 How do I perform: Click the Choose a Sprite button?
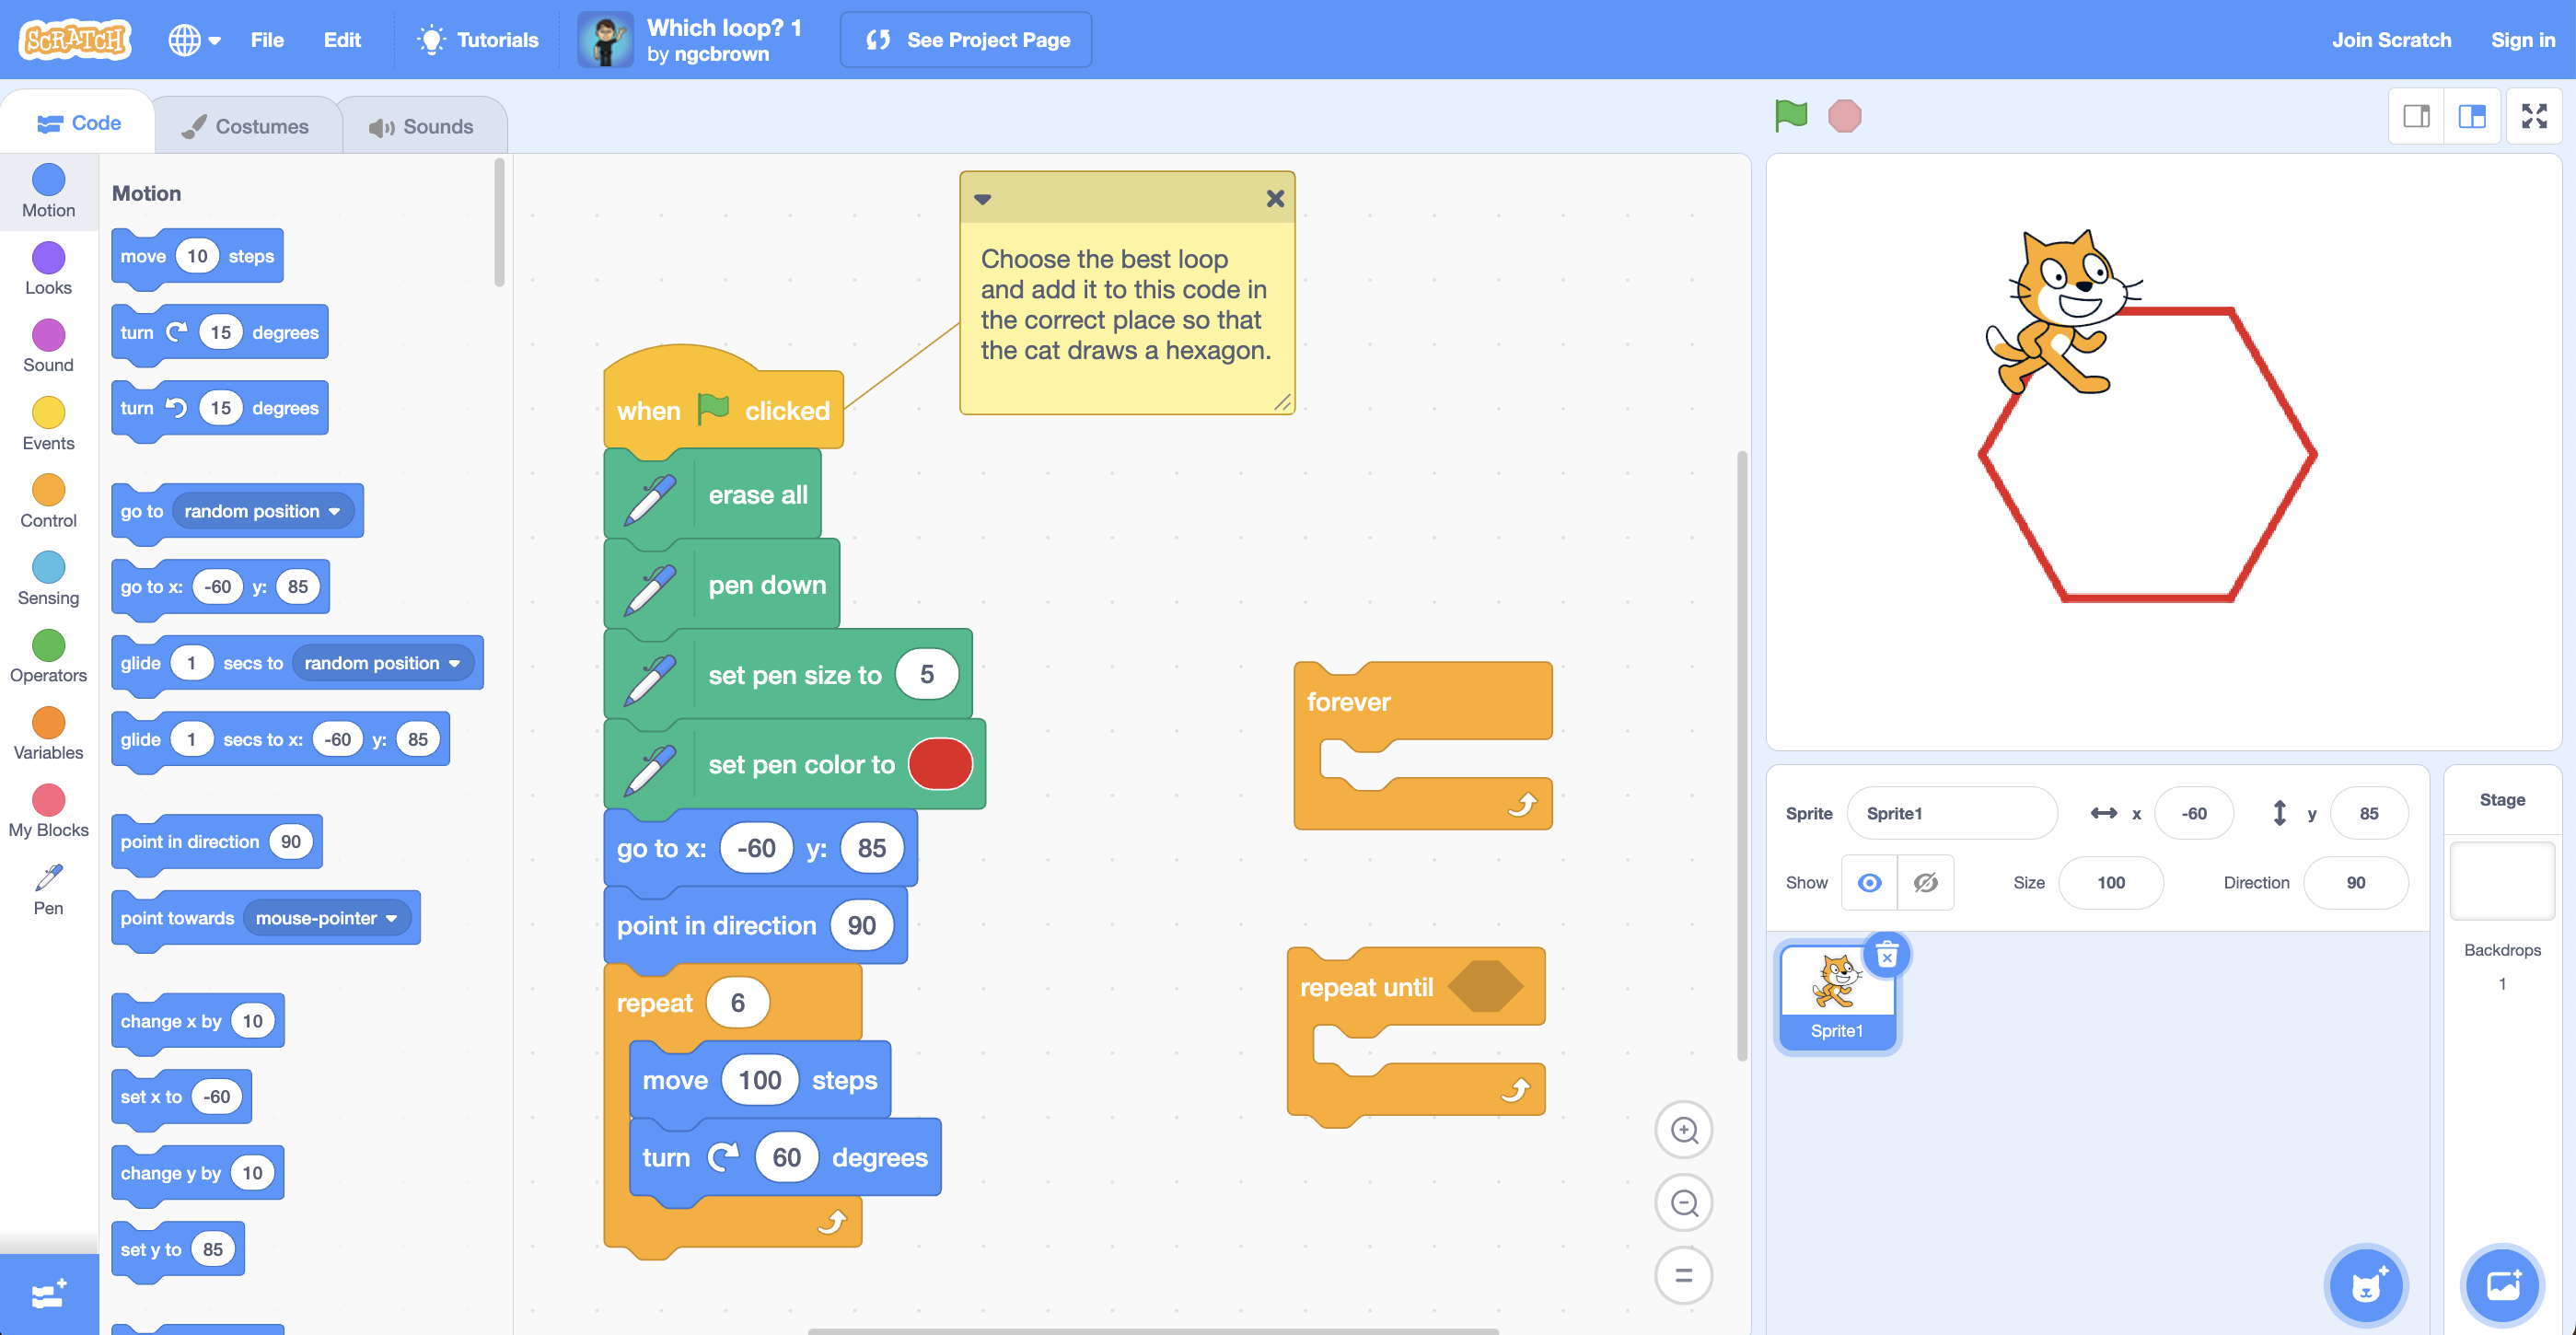pos(2366,1285)
